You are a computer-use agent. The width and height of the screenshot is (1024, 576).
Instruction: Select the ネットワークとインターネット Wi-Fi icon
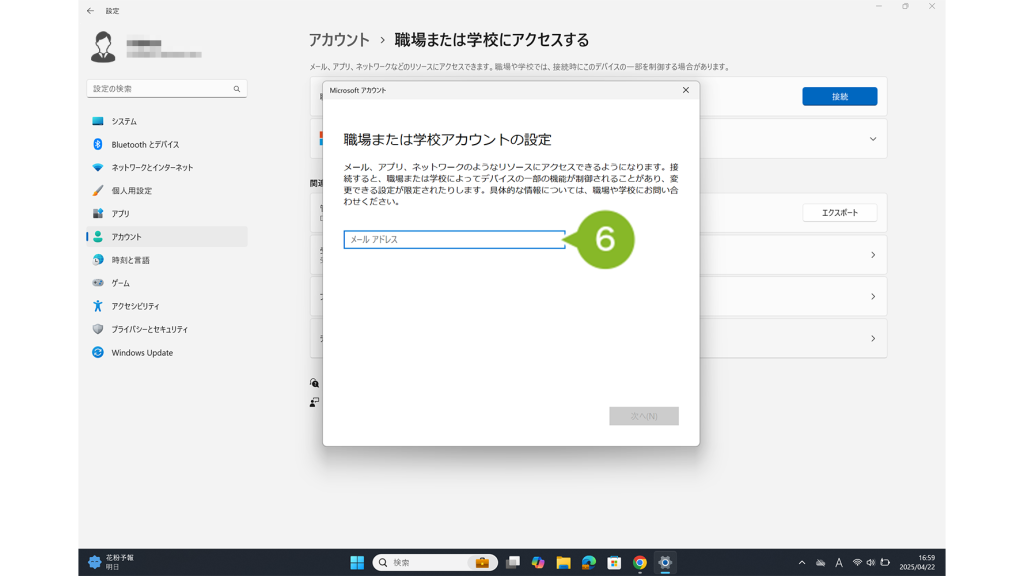pos(98,167)
